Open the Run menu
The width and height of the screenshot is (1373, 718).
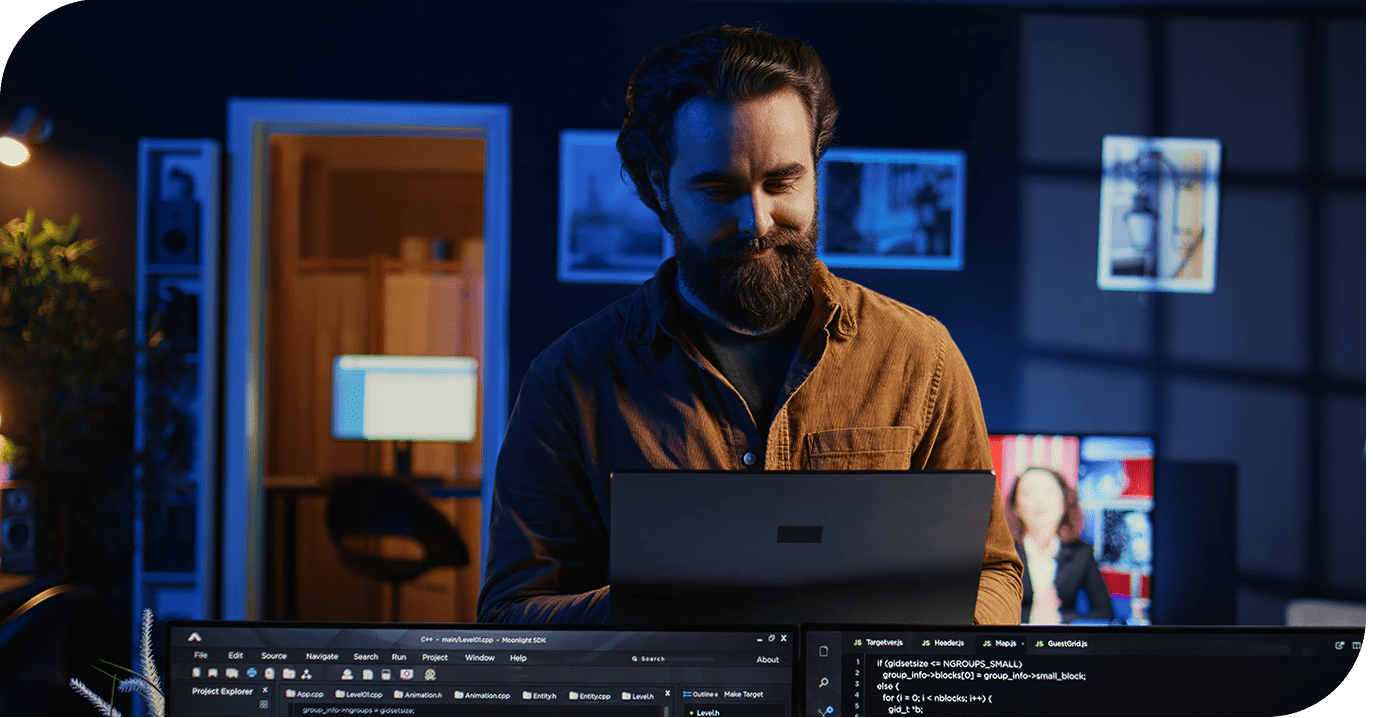click(x=399, y=657)
